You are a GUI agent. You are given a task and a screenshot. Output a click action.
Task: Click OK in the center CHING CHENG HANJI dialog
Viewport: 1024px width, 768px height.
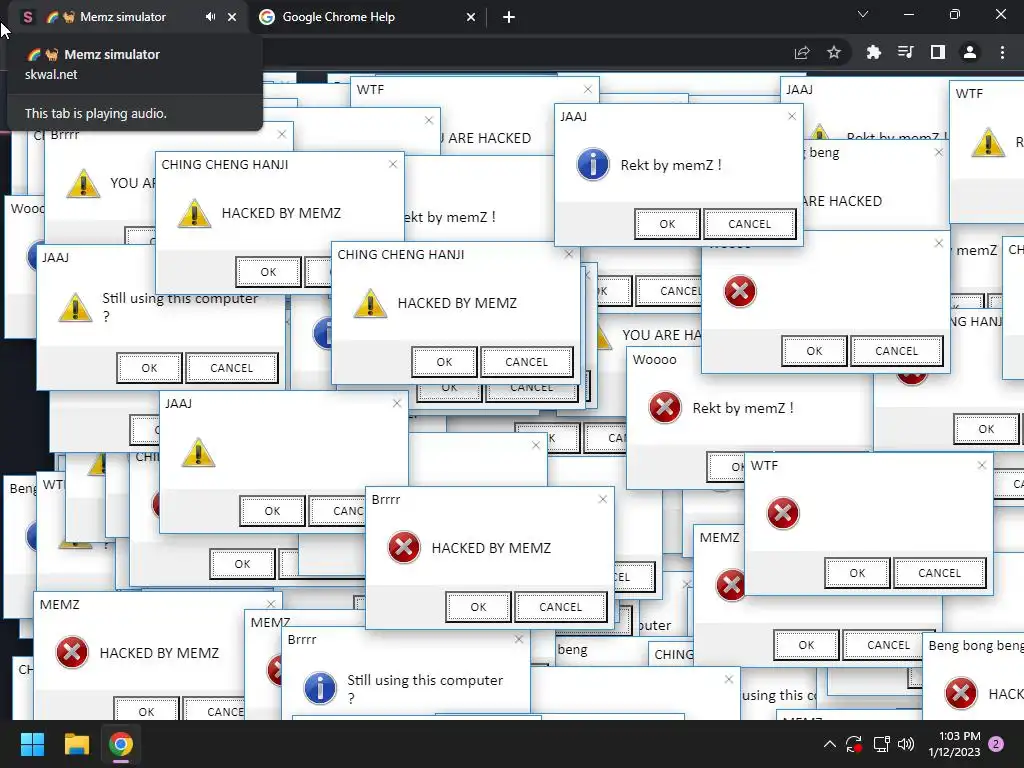tap(444, 362)
